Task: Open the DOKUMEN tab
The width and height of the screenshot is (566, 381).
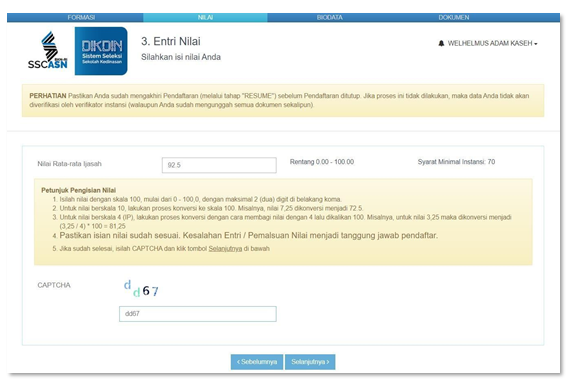Action: tap(454, 17)
